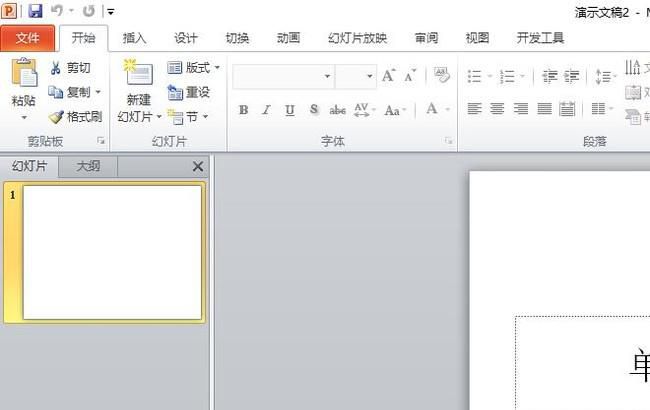Image resolution: width=650 pixels, height=410 pixels.
Task: Open the Slide Show (幻灯片放映) tab
Action: click(x=357, y=38)
